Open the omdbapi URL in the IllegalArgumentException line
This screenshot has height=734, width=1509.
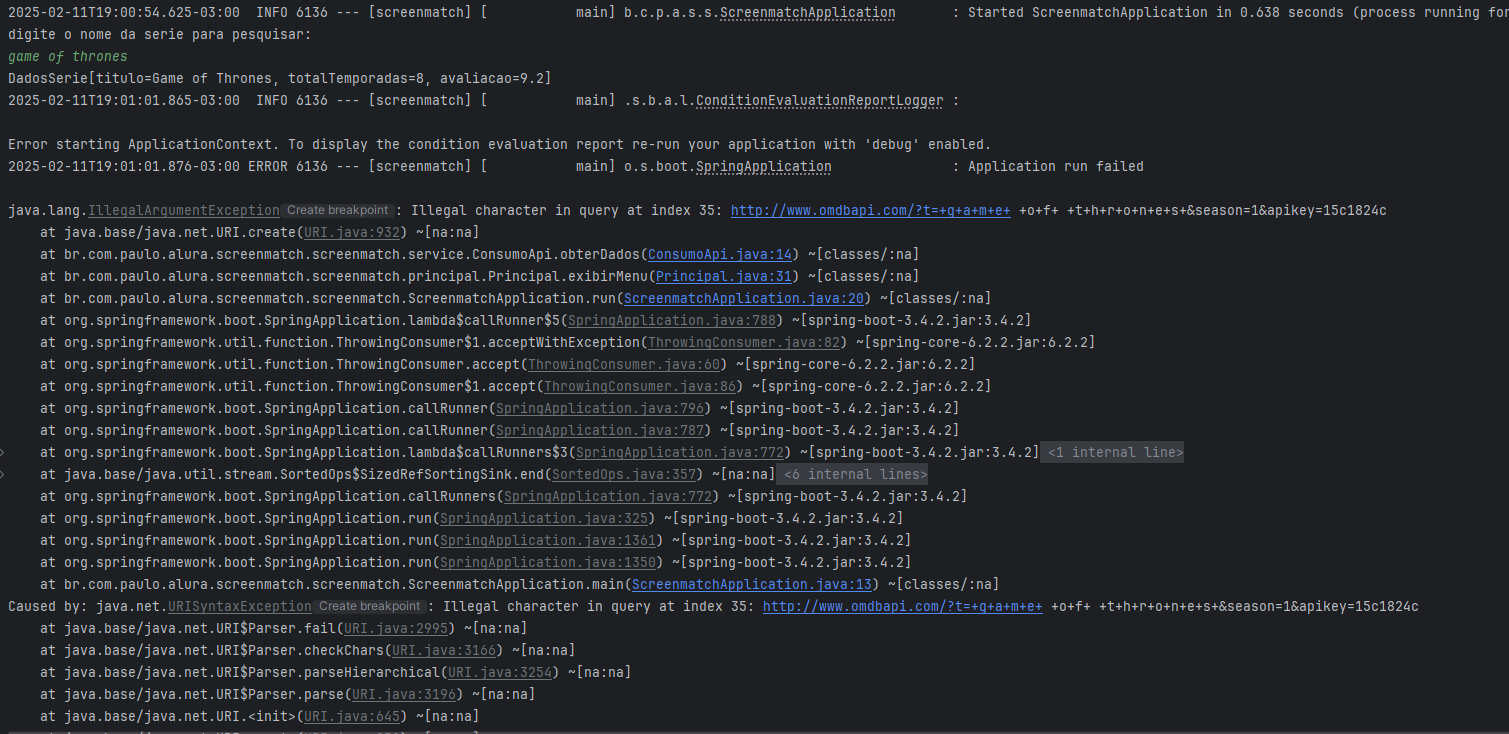[871, 211]
